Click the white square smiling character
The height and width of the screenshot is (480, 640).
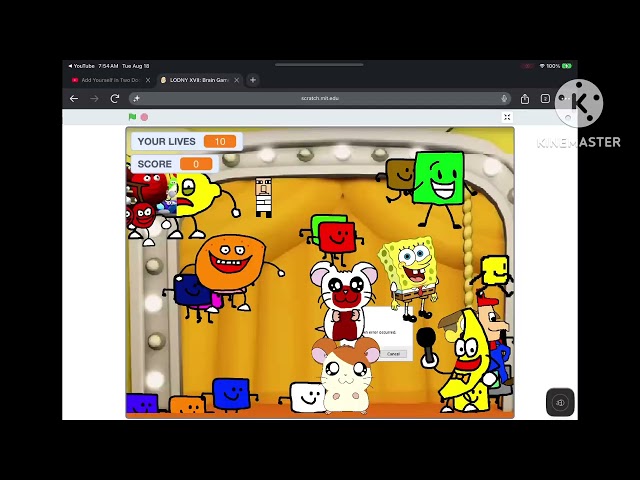[x=307, y=397]
